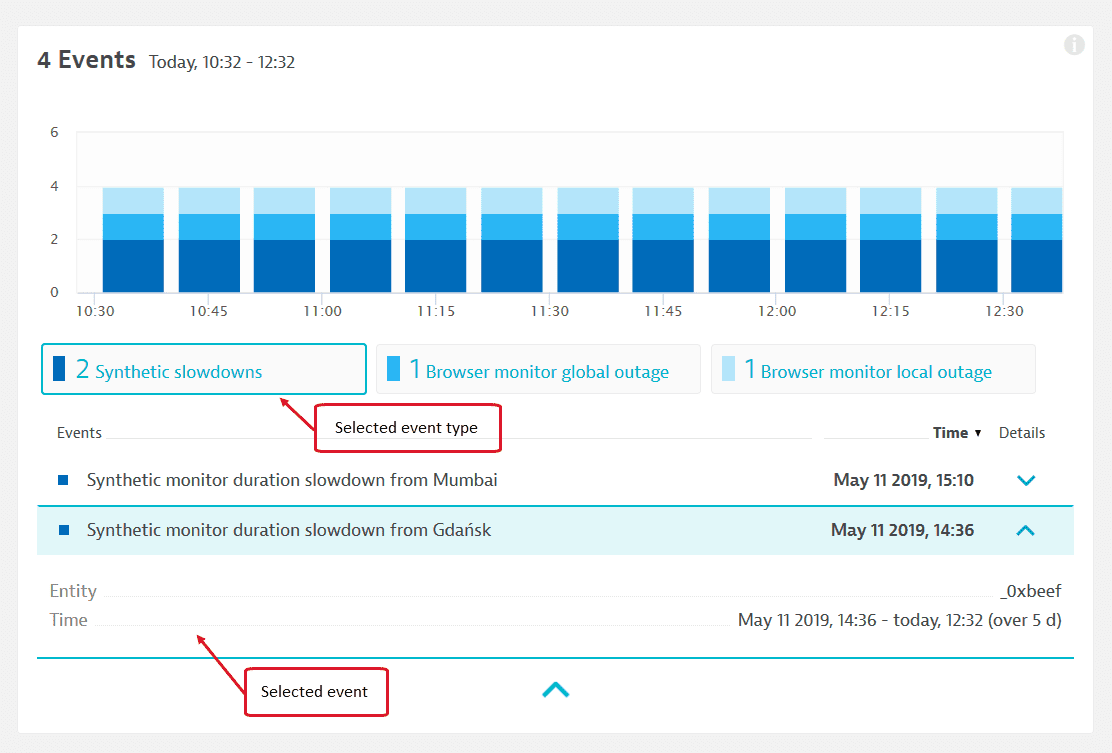The width and height of the screenshot is (1112, 753).
Task: Open Synthetic monitor duration slowdown from Gdańsk
Action: tap(289, 530)
